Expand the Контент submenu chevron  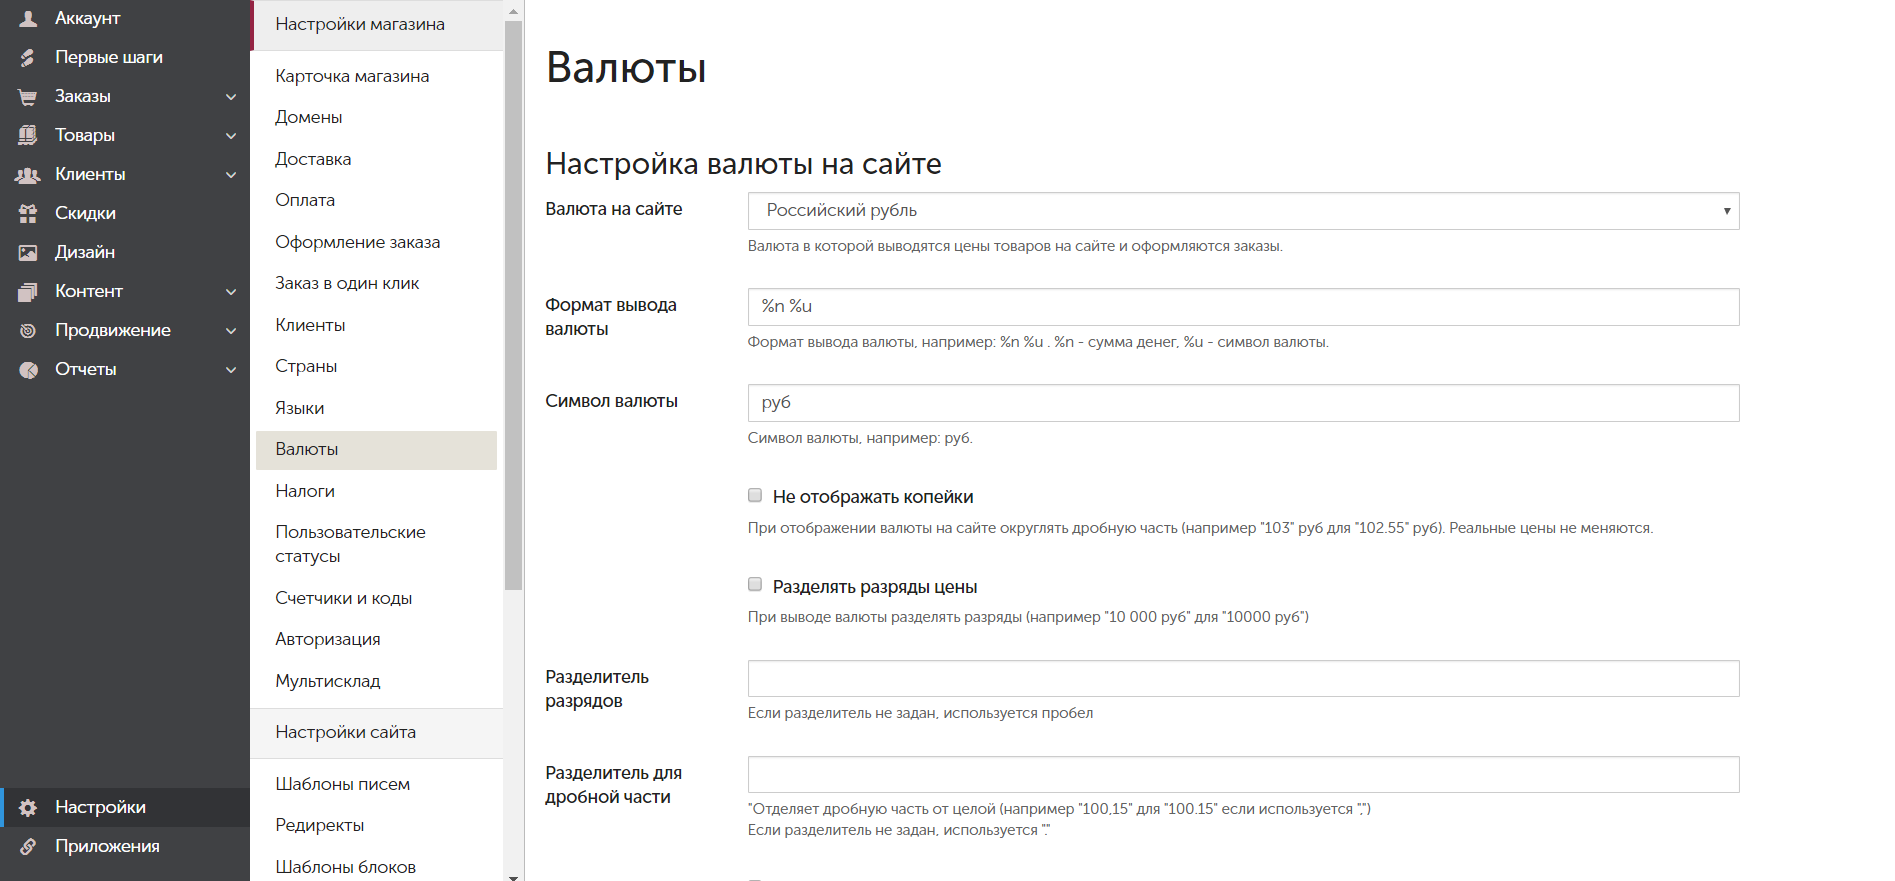point(231,292)
